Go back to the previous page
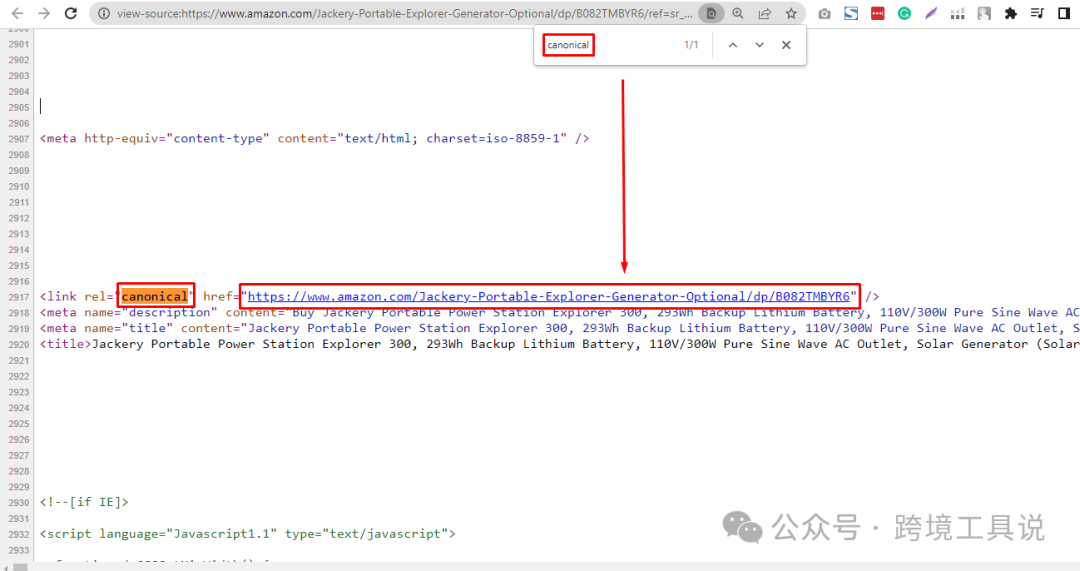The height and width of the screenshot is (571, 1080). (17, 13)
